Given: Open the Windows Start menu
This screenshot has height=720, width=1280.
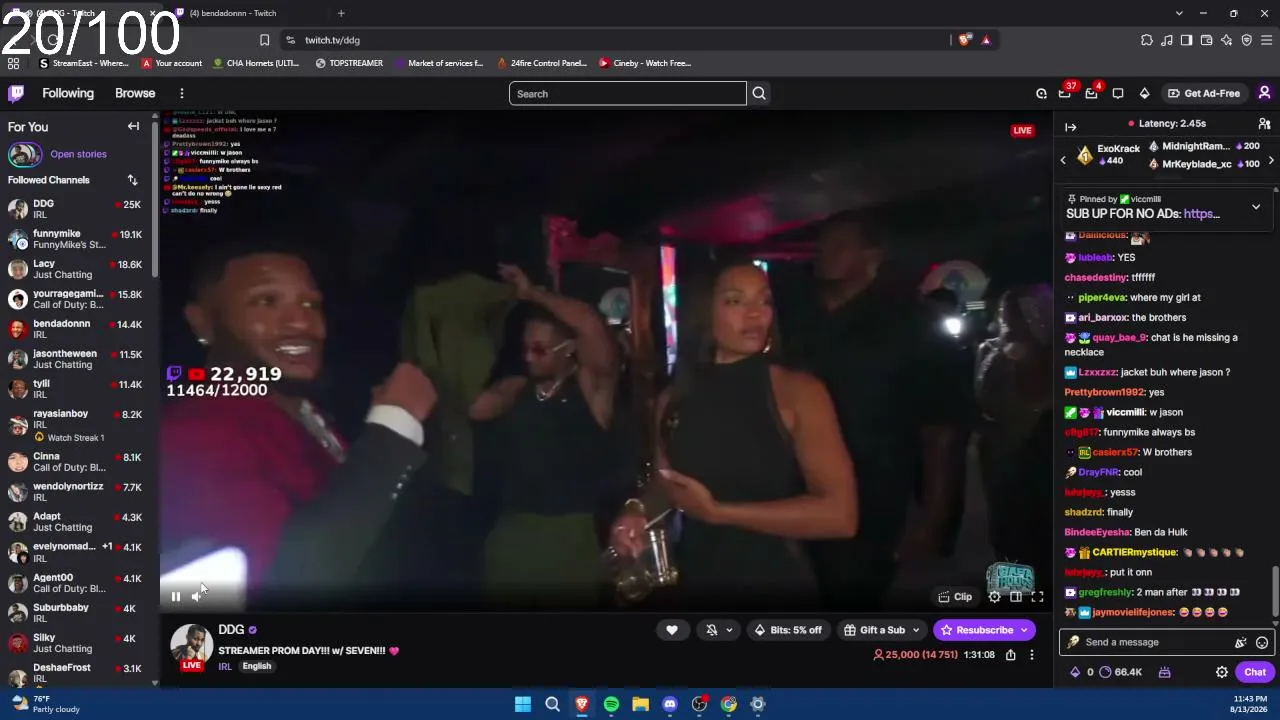Looking at the screenshot, I should [522, 704].
